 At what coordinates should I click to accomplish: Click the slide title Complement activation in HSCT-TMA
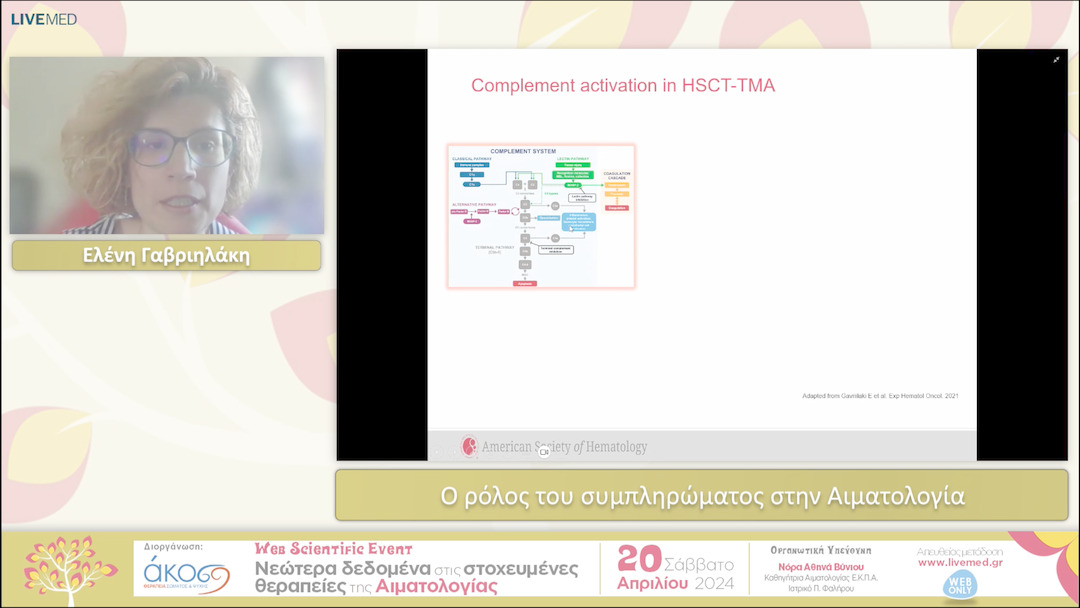pos(623,85)
